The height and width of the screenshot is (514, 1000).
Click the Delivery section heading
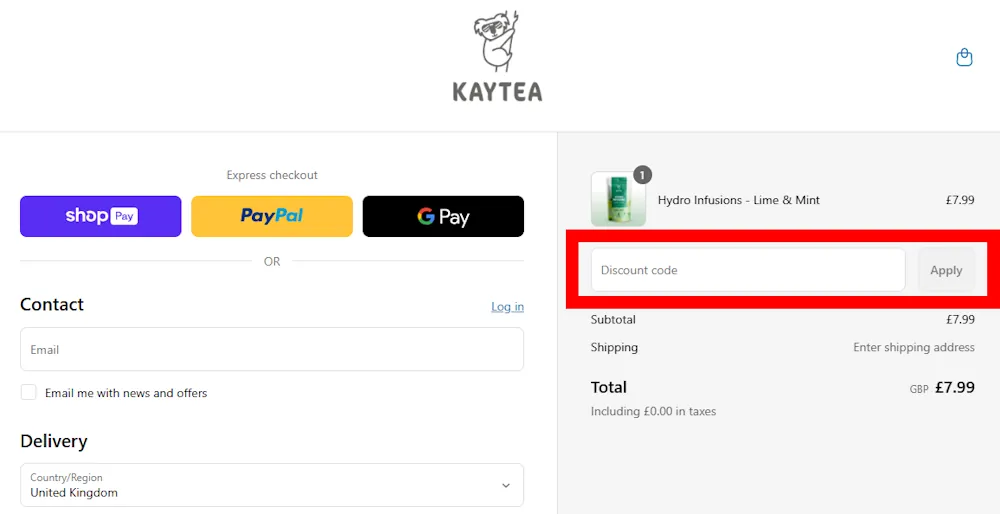coord(54,441)
